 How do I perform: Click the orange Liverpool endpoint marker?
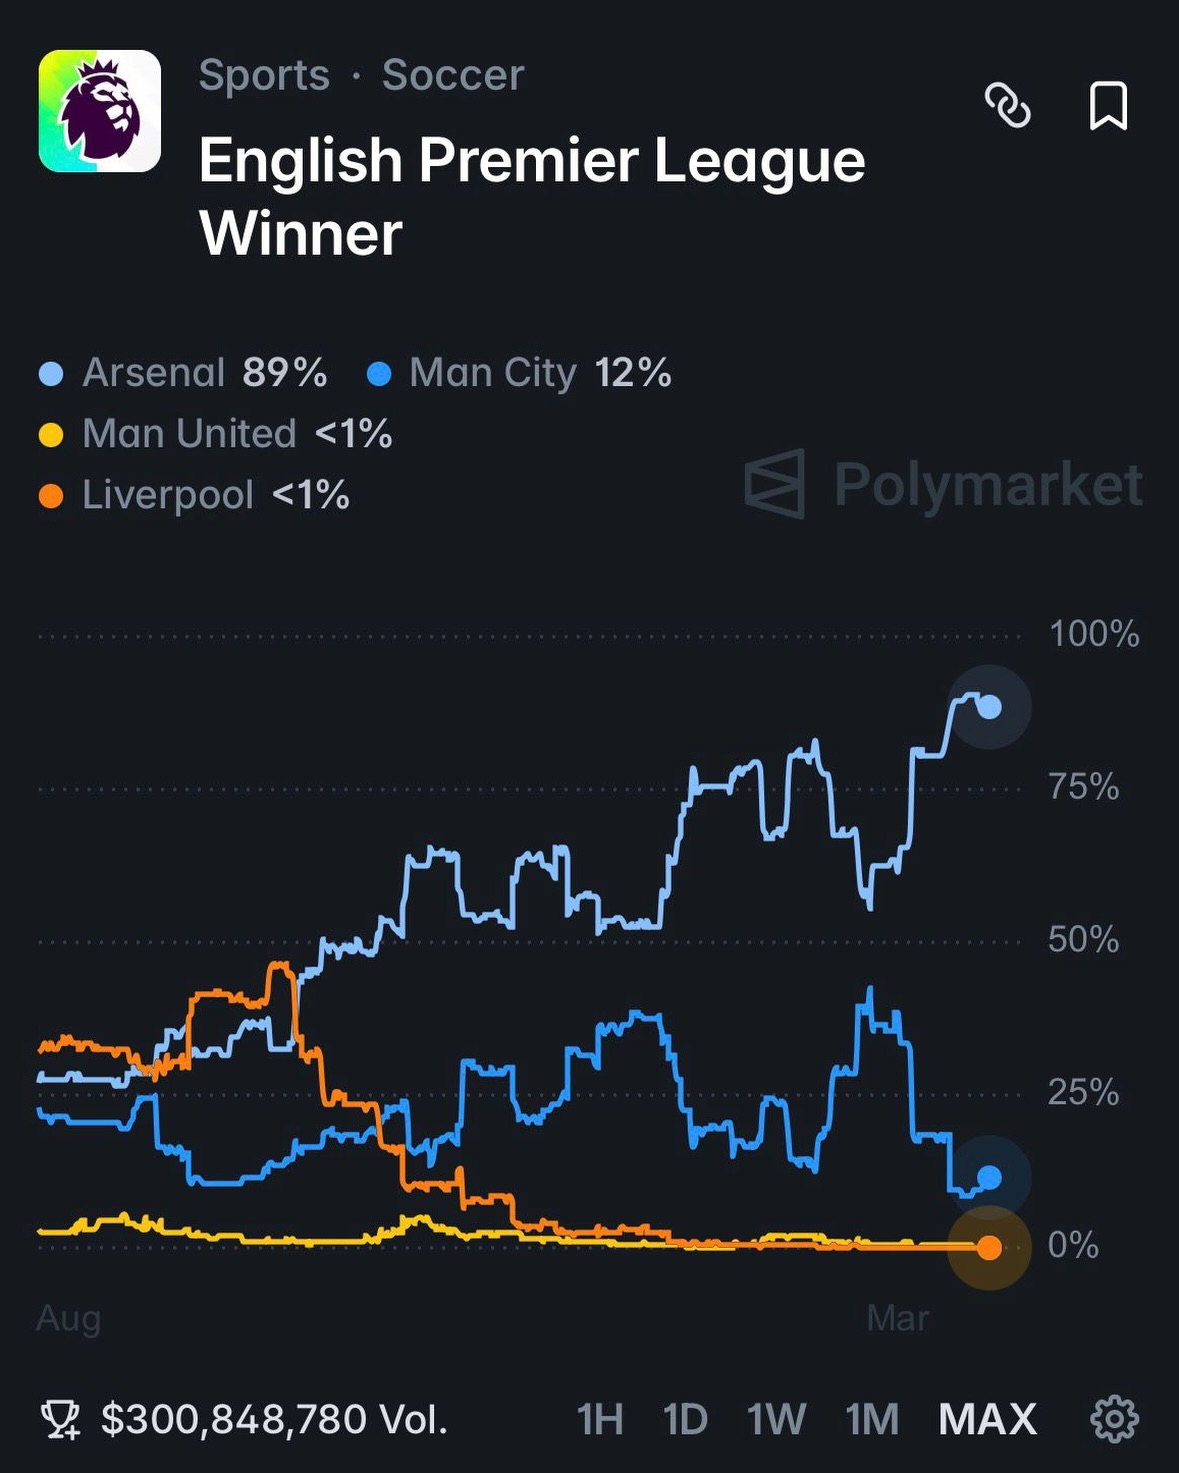click(989, 1247)
